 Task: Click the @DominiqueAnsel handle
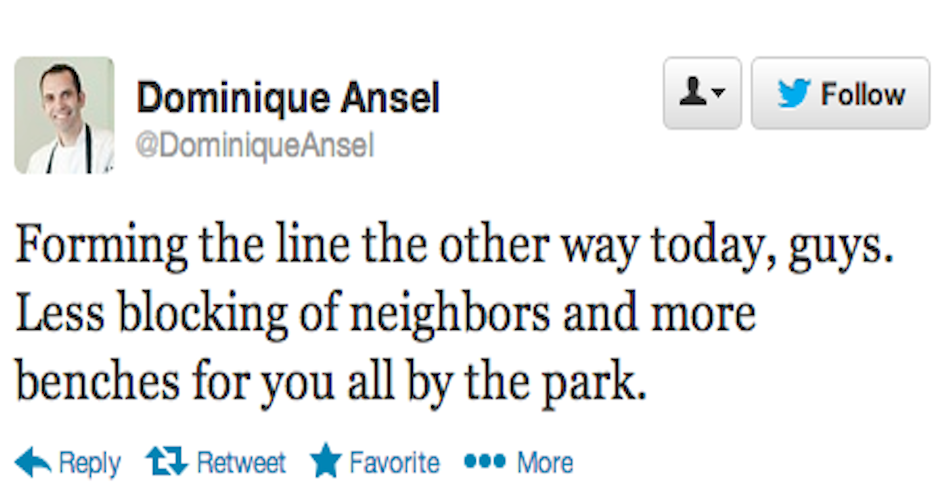click(255, 145)
